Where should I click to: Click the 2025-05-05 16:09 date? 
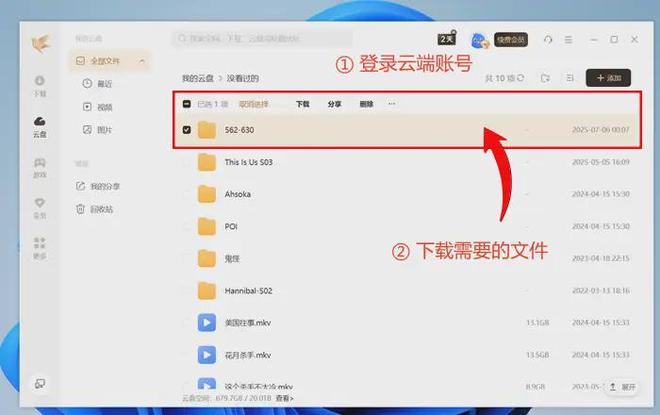(x=601, y=162)
